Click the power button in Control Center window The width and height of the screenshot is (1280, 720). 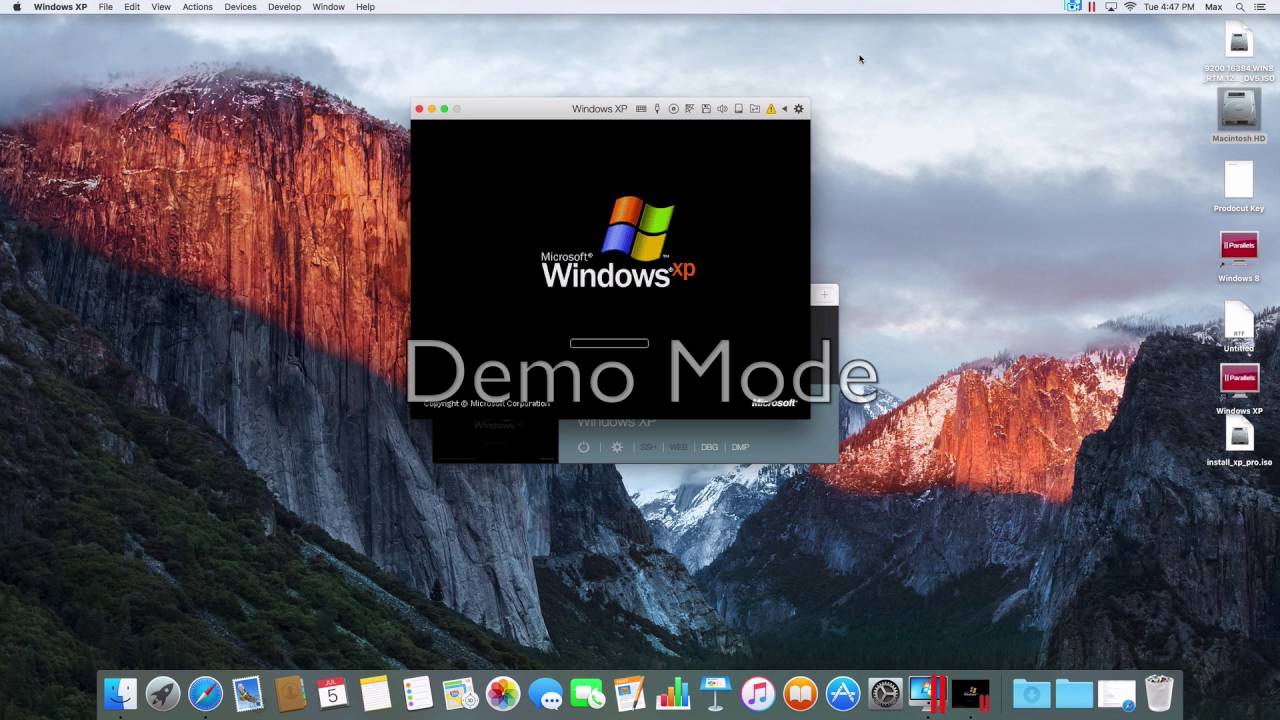[x=583, y=447]
